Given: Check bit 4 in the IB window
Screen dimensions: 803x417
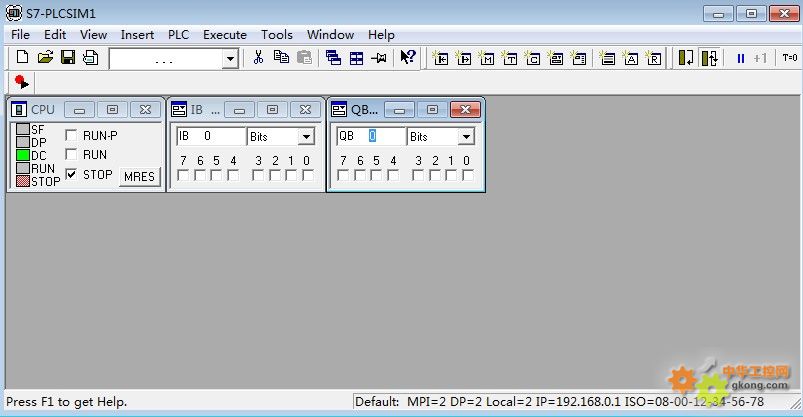Looking at the screenshot, I should 233,175.
